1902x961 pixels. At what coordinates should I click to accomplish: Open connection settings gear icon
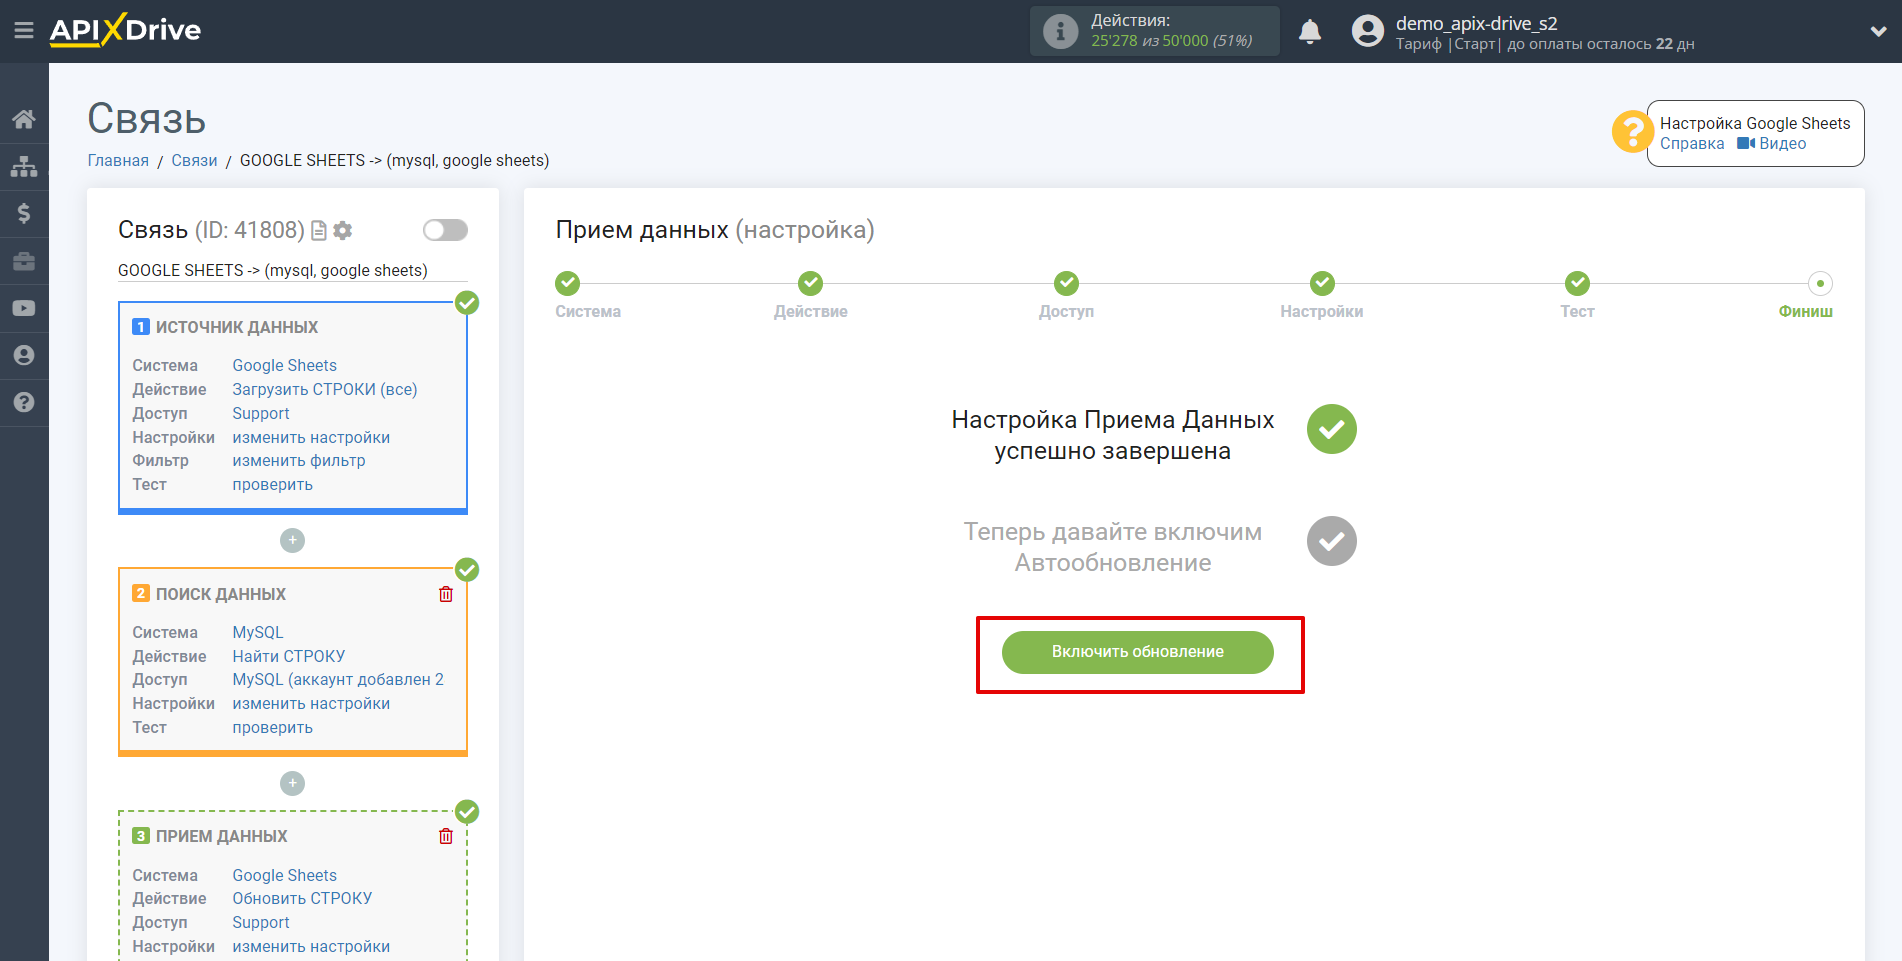(x=343, y=230)
